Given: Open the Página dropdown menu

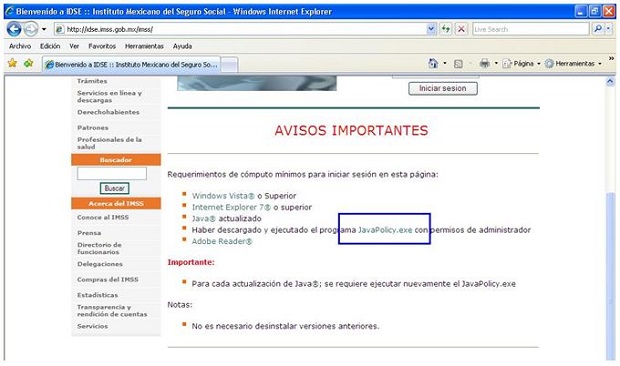Looking at the screenshot, I should [521, 63].
